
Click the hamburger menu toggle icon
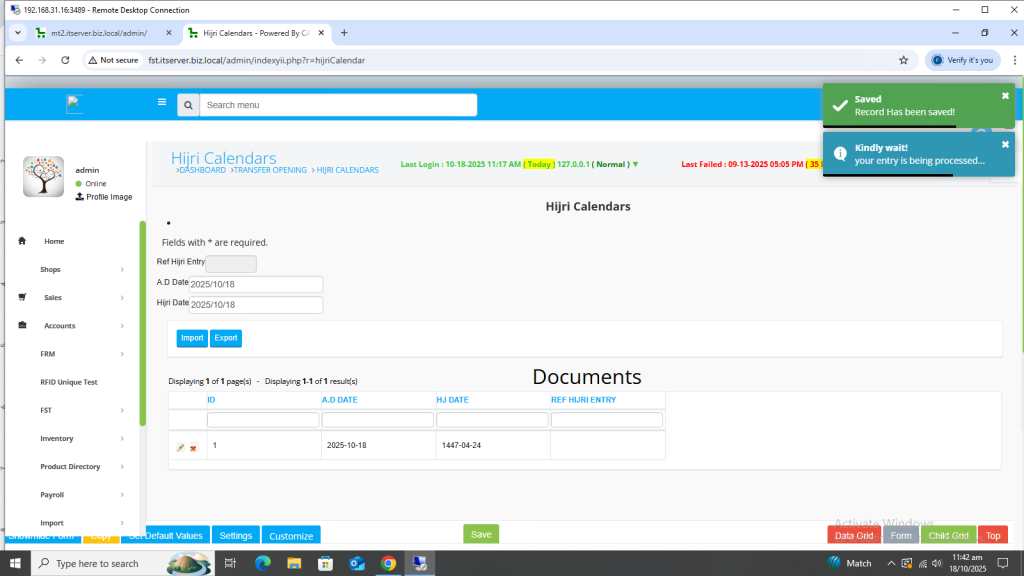pos(162,102)
